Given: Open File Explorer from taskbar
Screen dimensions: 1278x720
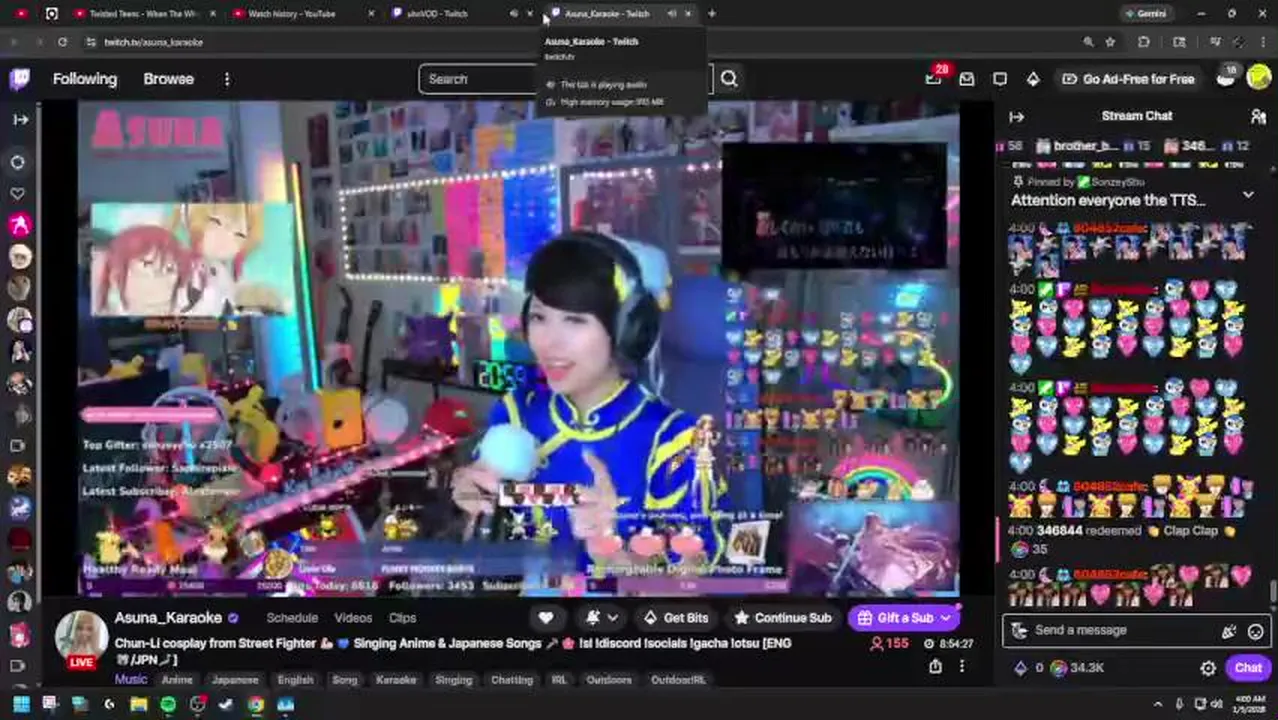Looking at the screenshot, I should pyautogui.click(x=139, y=705).
